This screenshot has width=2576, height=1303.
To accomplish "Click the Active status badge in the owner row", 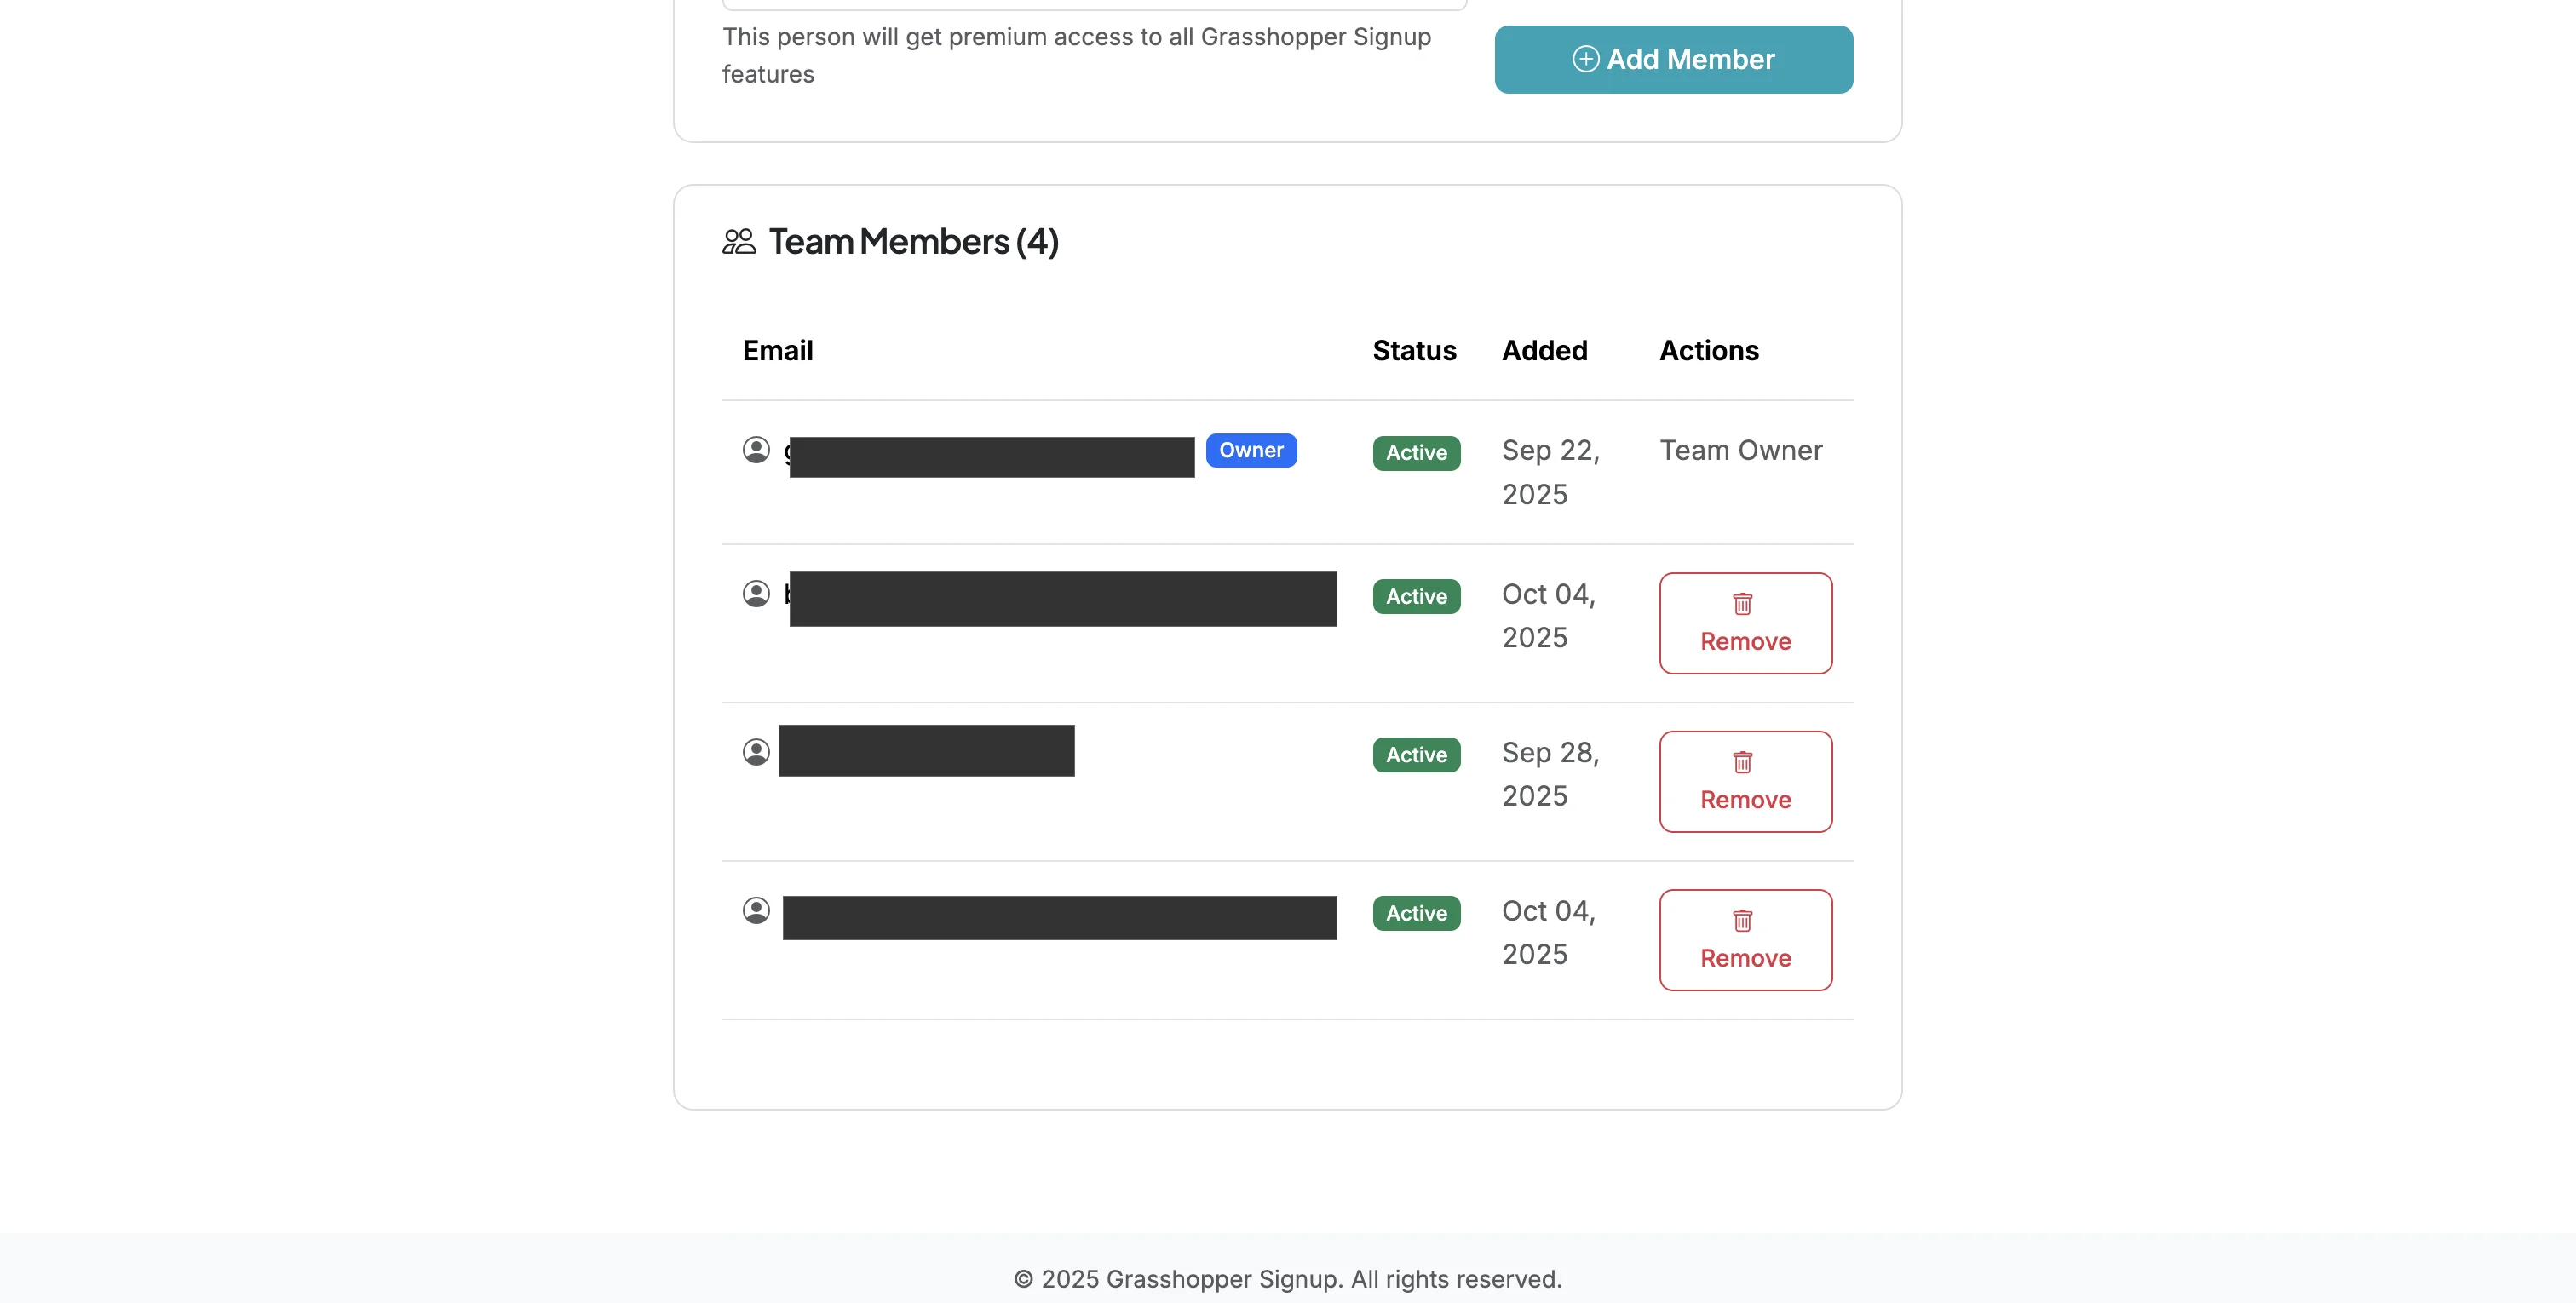I will click(1415, 453).
